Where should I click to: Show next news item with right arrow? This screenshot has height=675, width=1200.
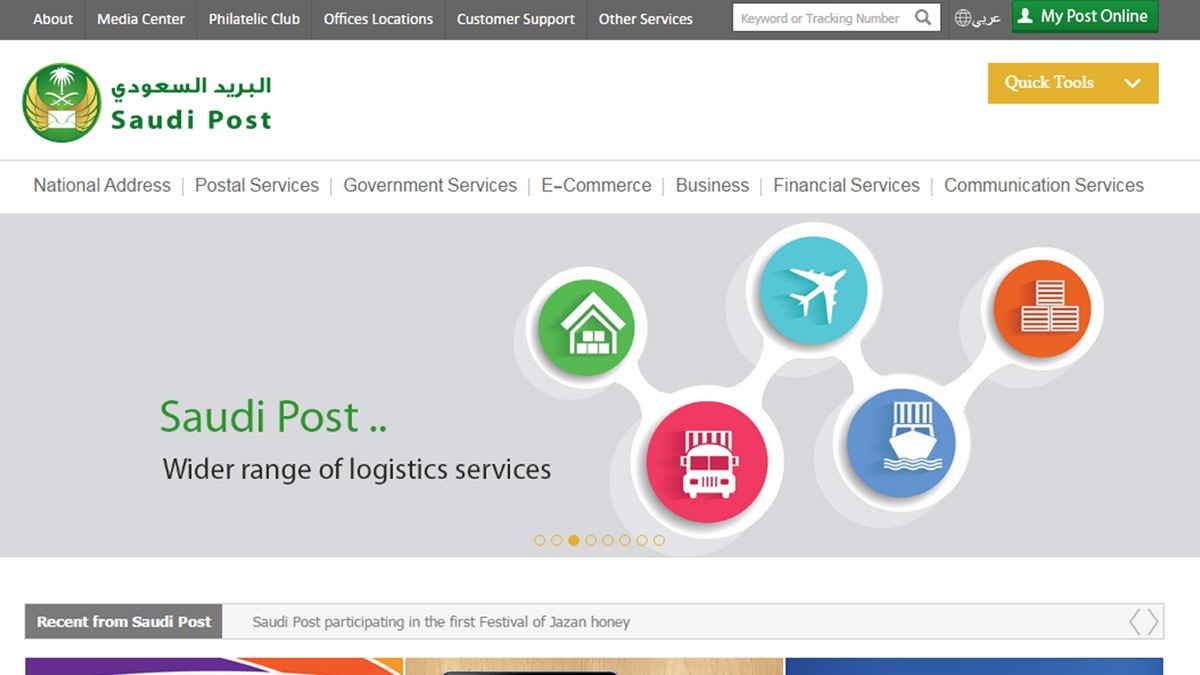[x=1153, y=621]
